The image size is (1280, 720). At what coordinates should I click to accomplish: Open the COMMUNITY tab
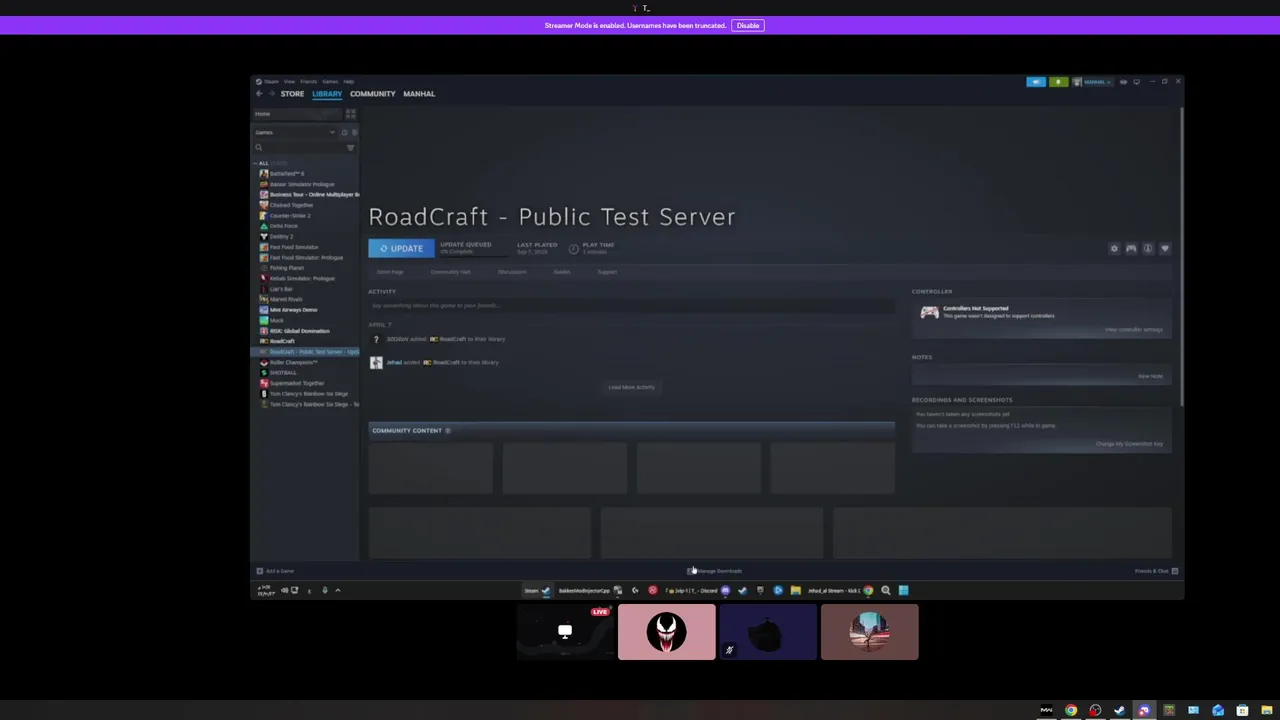tap(372, 94)
